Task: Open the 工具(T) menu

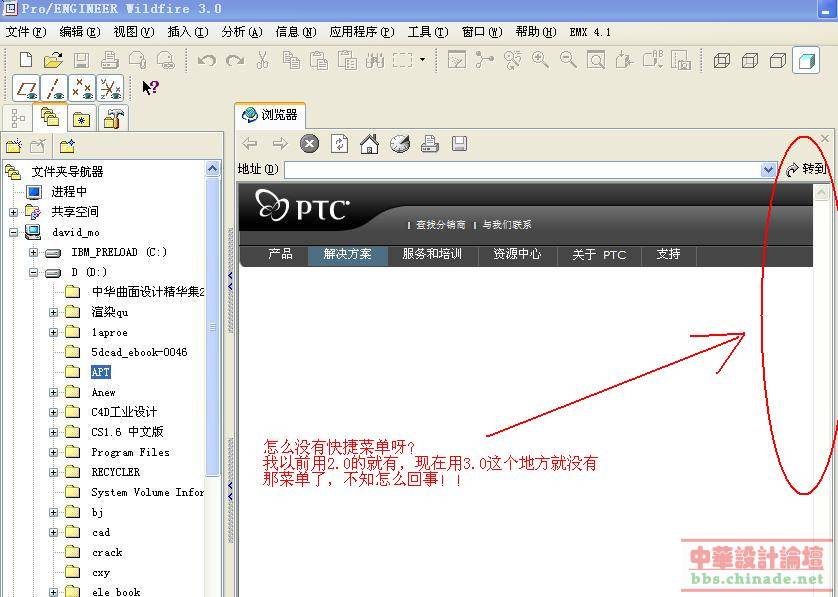Action: (428, 32)
